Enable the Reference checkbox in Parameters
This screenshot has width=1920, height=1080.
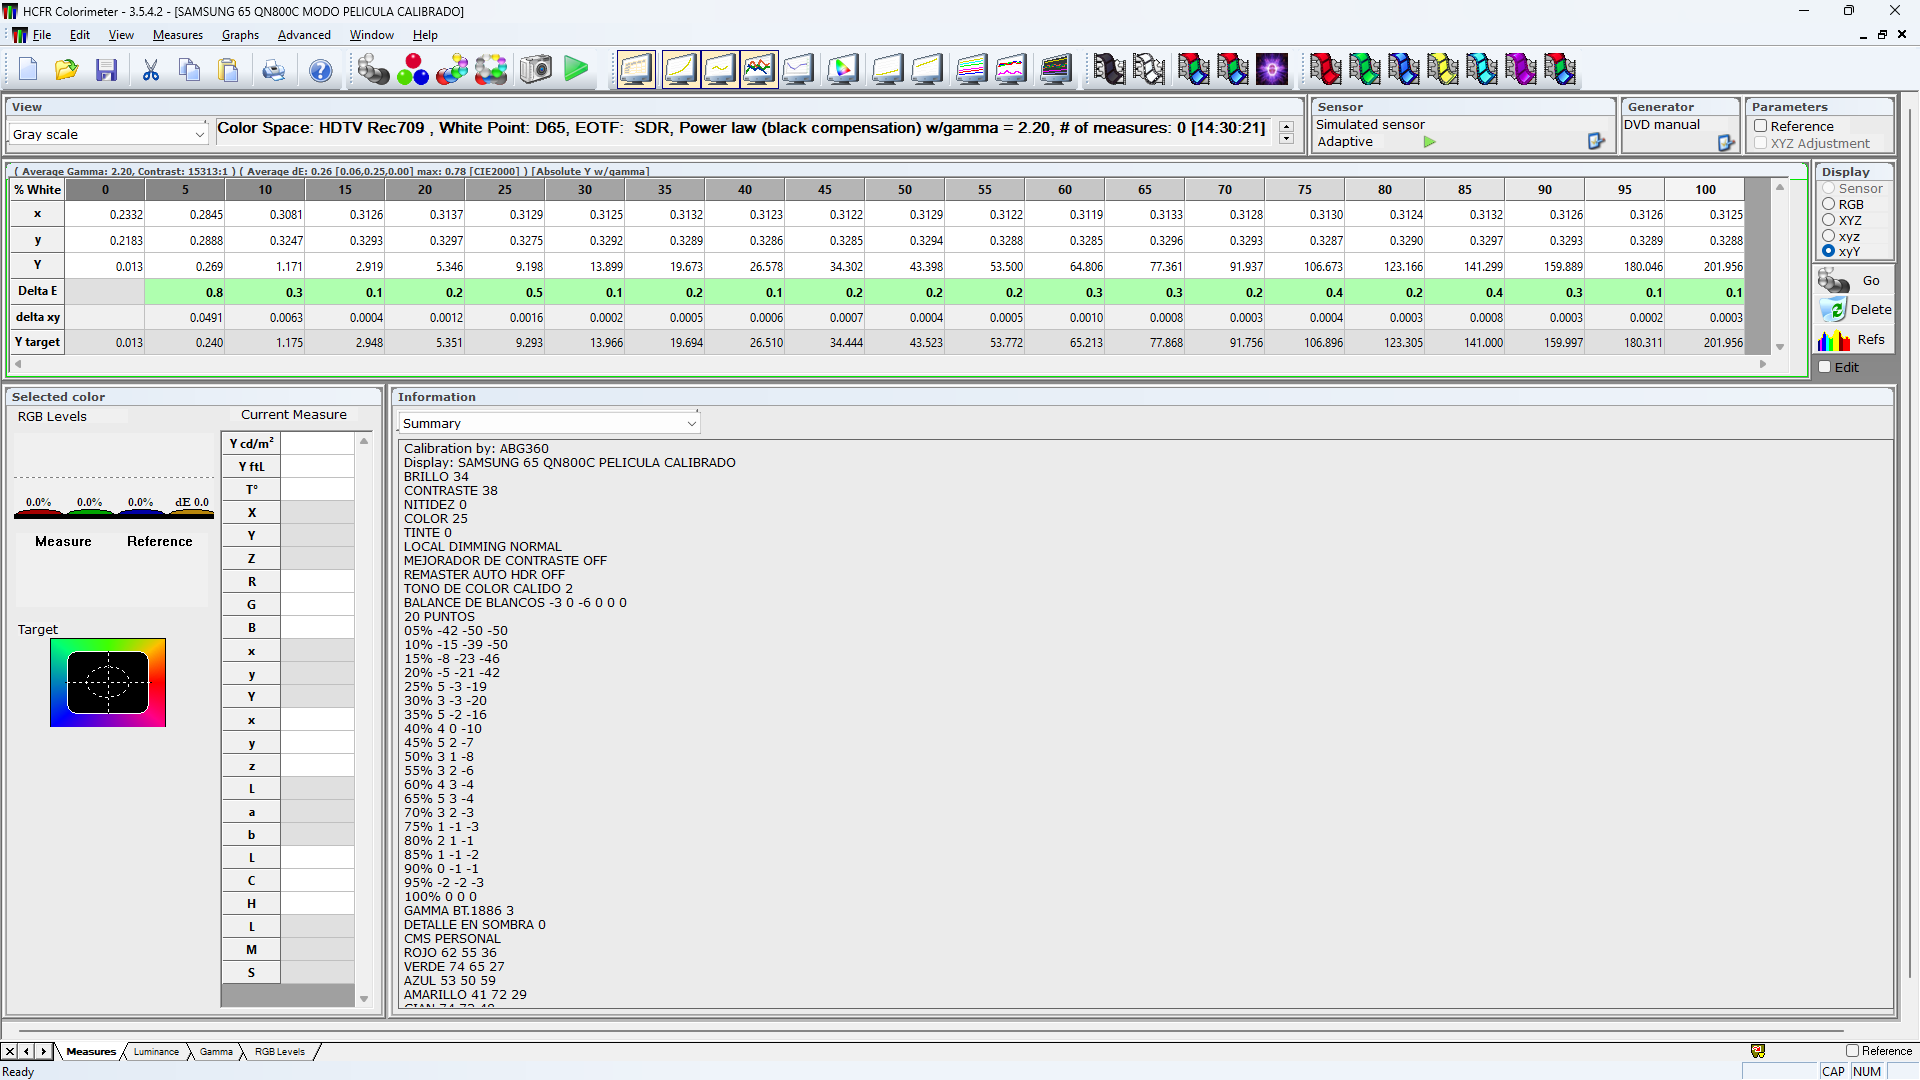1761,126
